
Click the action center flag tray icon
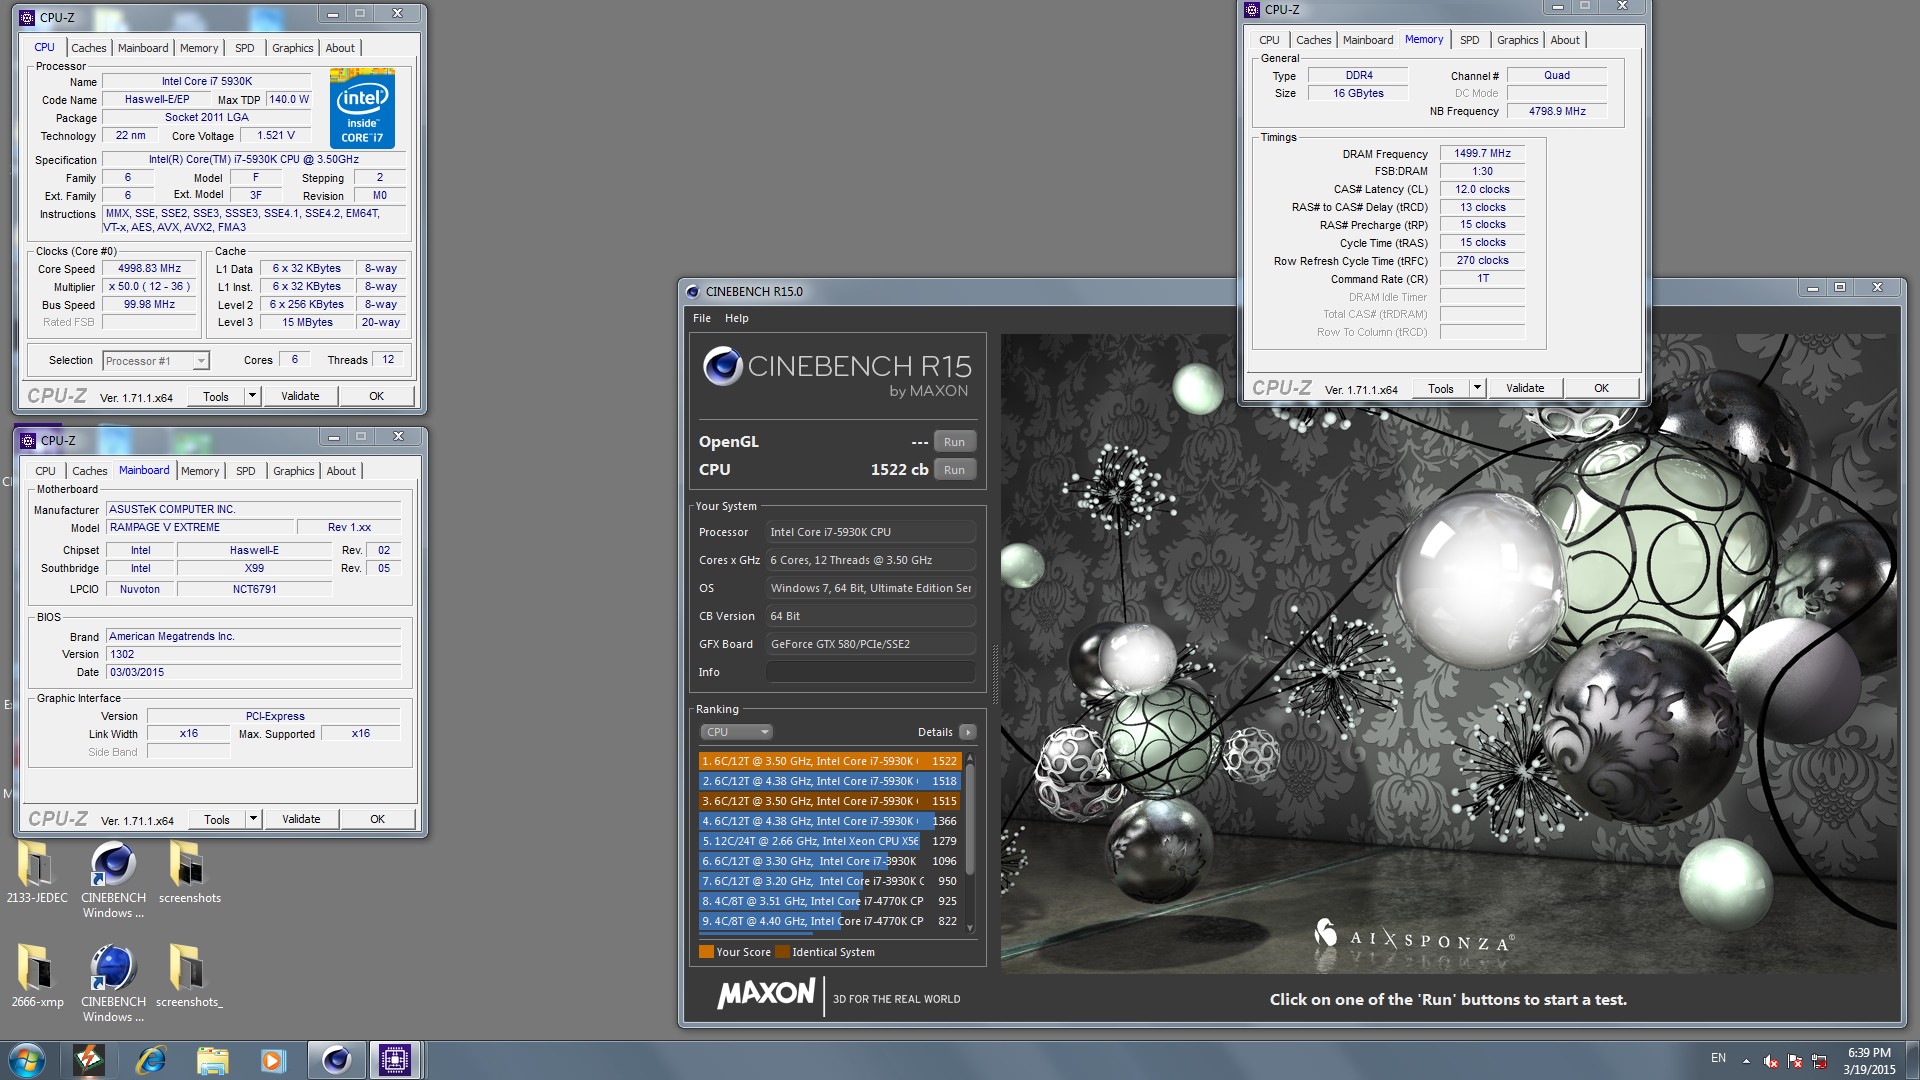[1795, 1061]
